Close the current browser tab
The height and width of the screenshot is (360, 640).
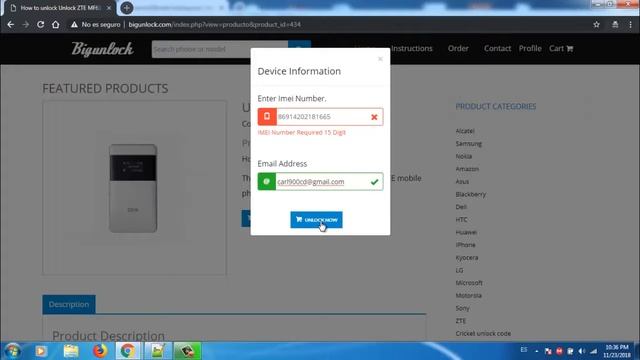pos(109,8)
